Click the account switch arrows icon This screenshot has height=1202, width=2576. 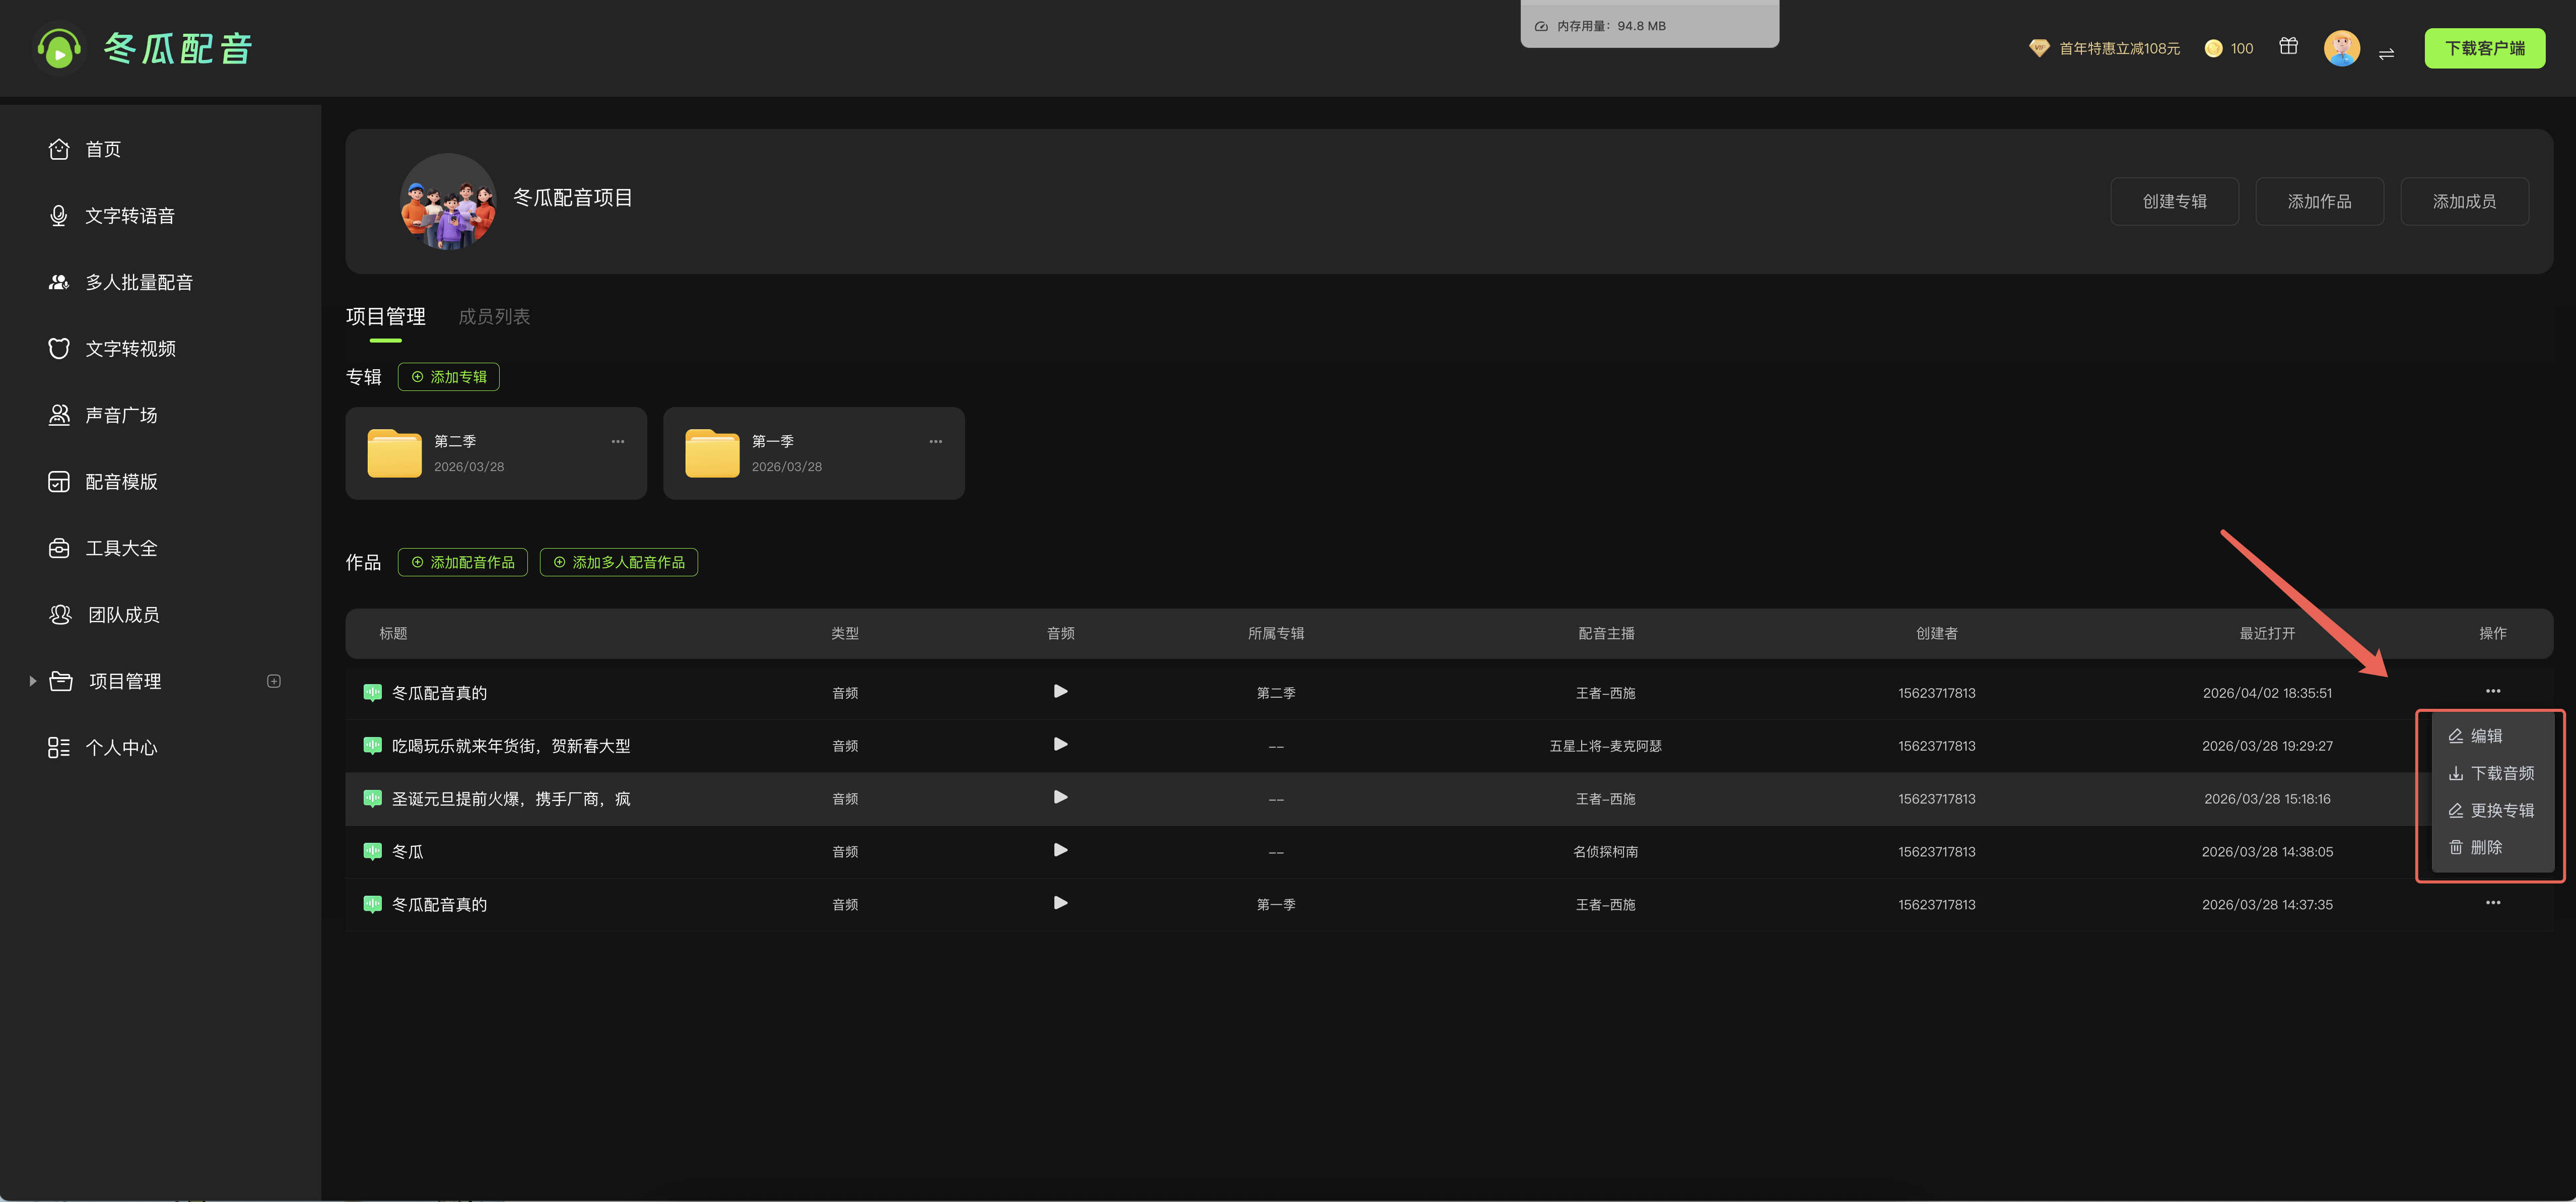(x=2386, y=54)
